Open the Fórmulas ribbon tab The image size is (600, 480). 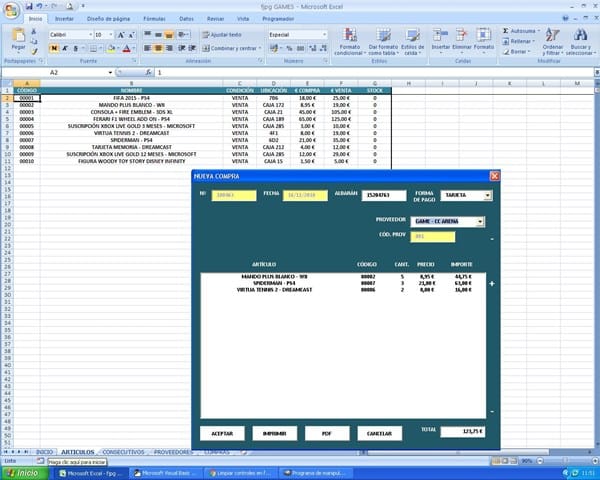click(x=155, y=19)
